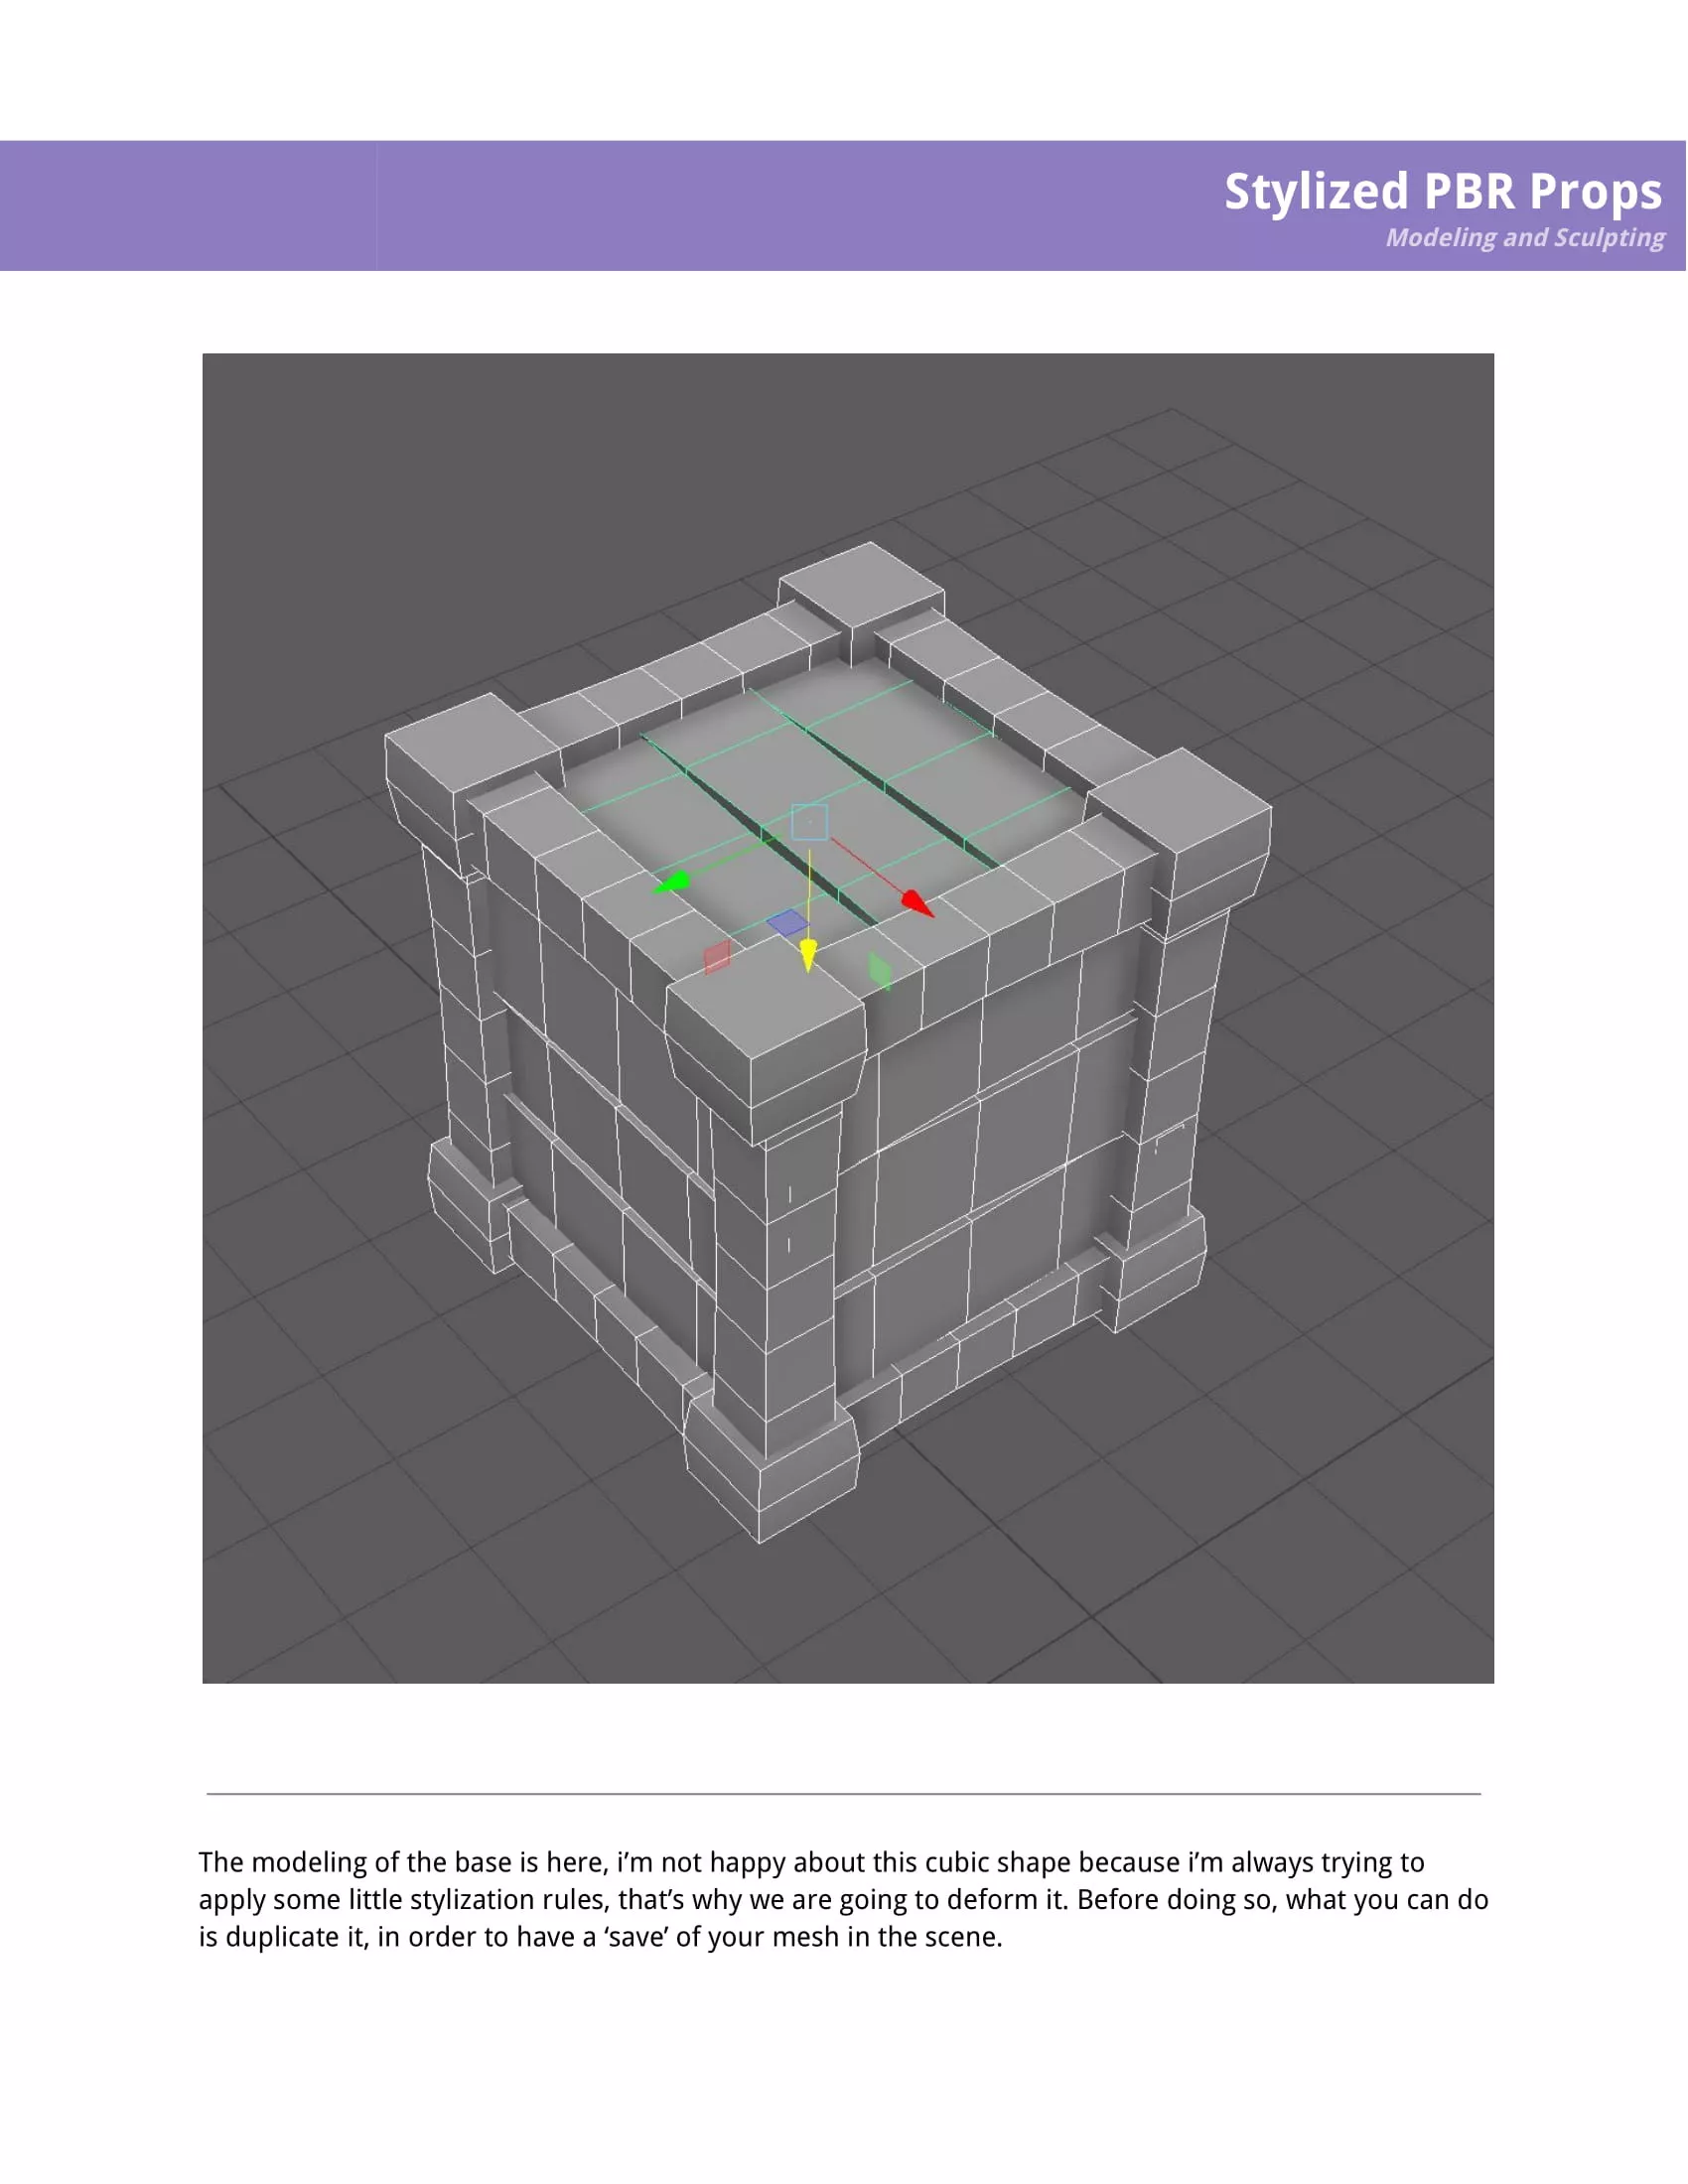Select the blue plane handle on gizmo

point(787,922)
